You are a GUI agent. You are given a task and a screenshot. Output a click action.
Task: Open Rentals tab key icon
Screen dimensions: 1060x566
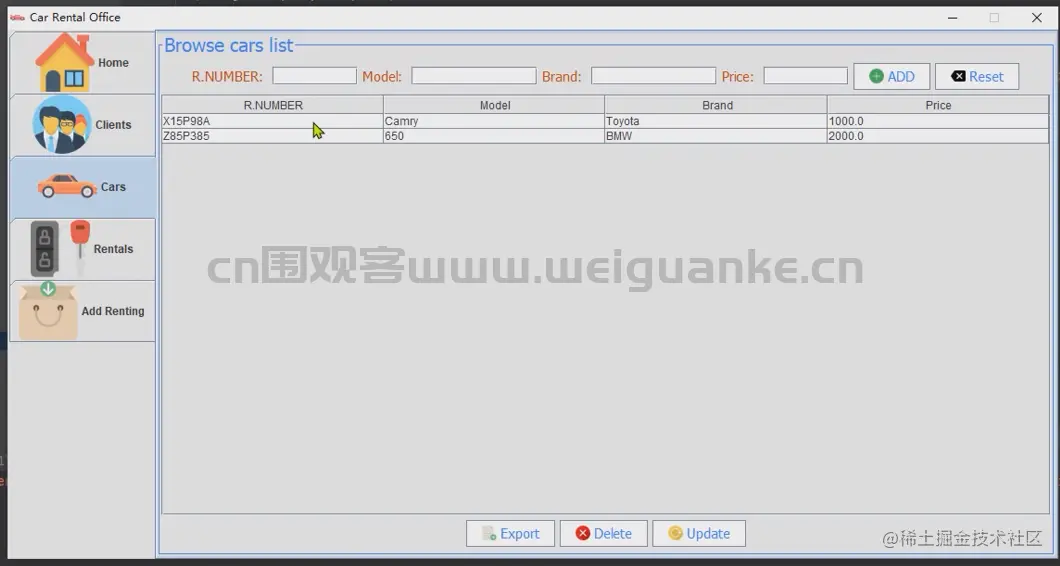60,248
